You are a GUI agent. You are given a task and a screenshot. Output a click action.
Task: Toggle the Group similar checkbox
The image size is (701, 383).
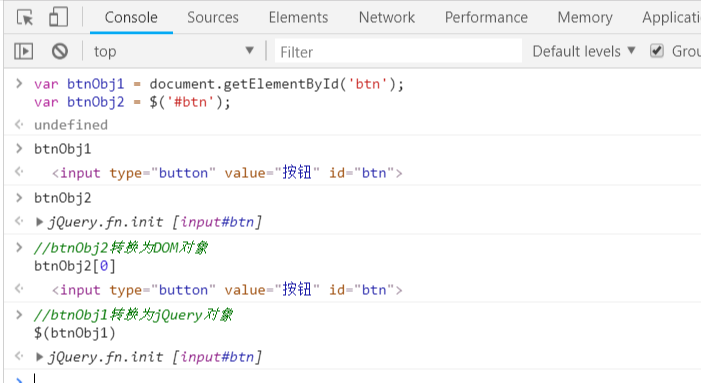[x=656, y=51]
